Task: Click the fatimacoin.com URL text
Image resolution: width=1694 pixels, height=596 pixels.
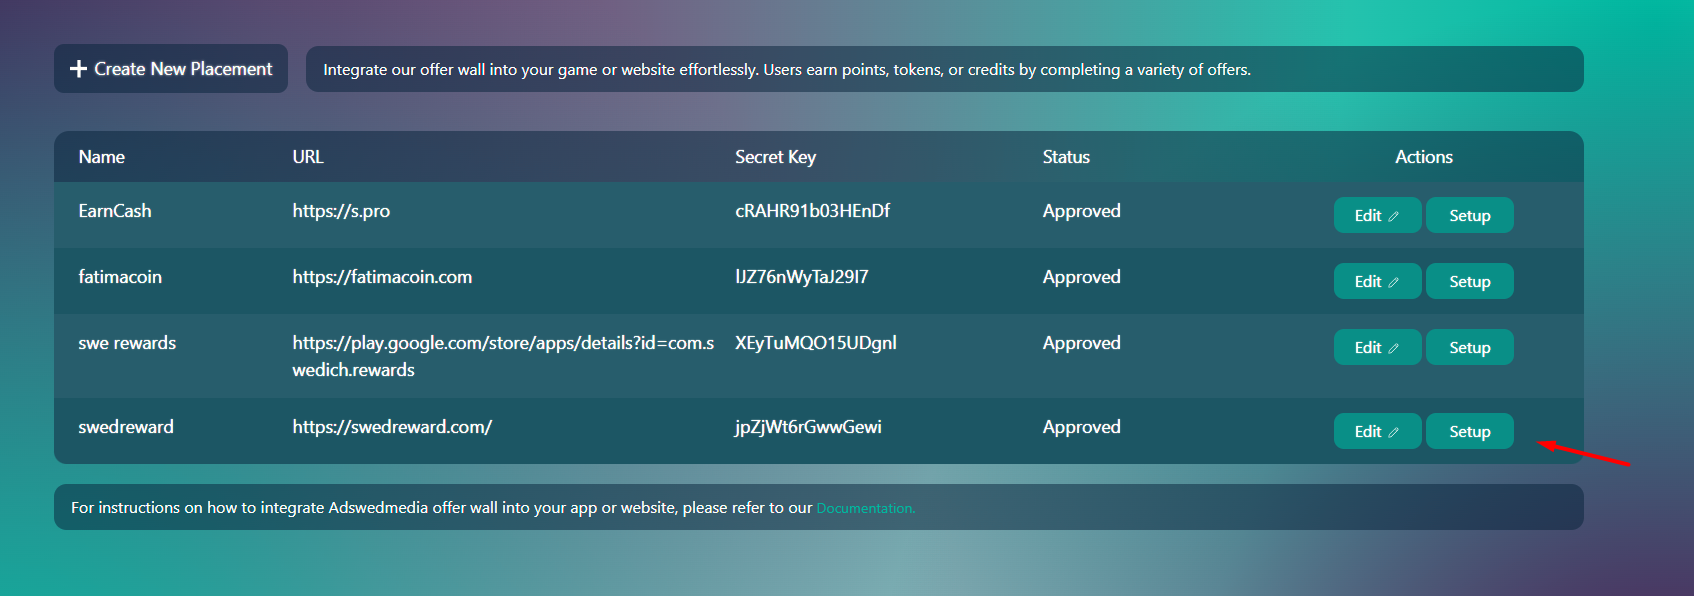Action: [382, 277]
